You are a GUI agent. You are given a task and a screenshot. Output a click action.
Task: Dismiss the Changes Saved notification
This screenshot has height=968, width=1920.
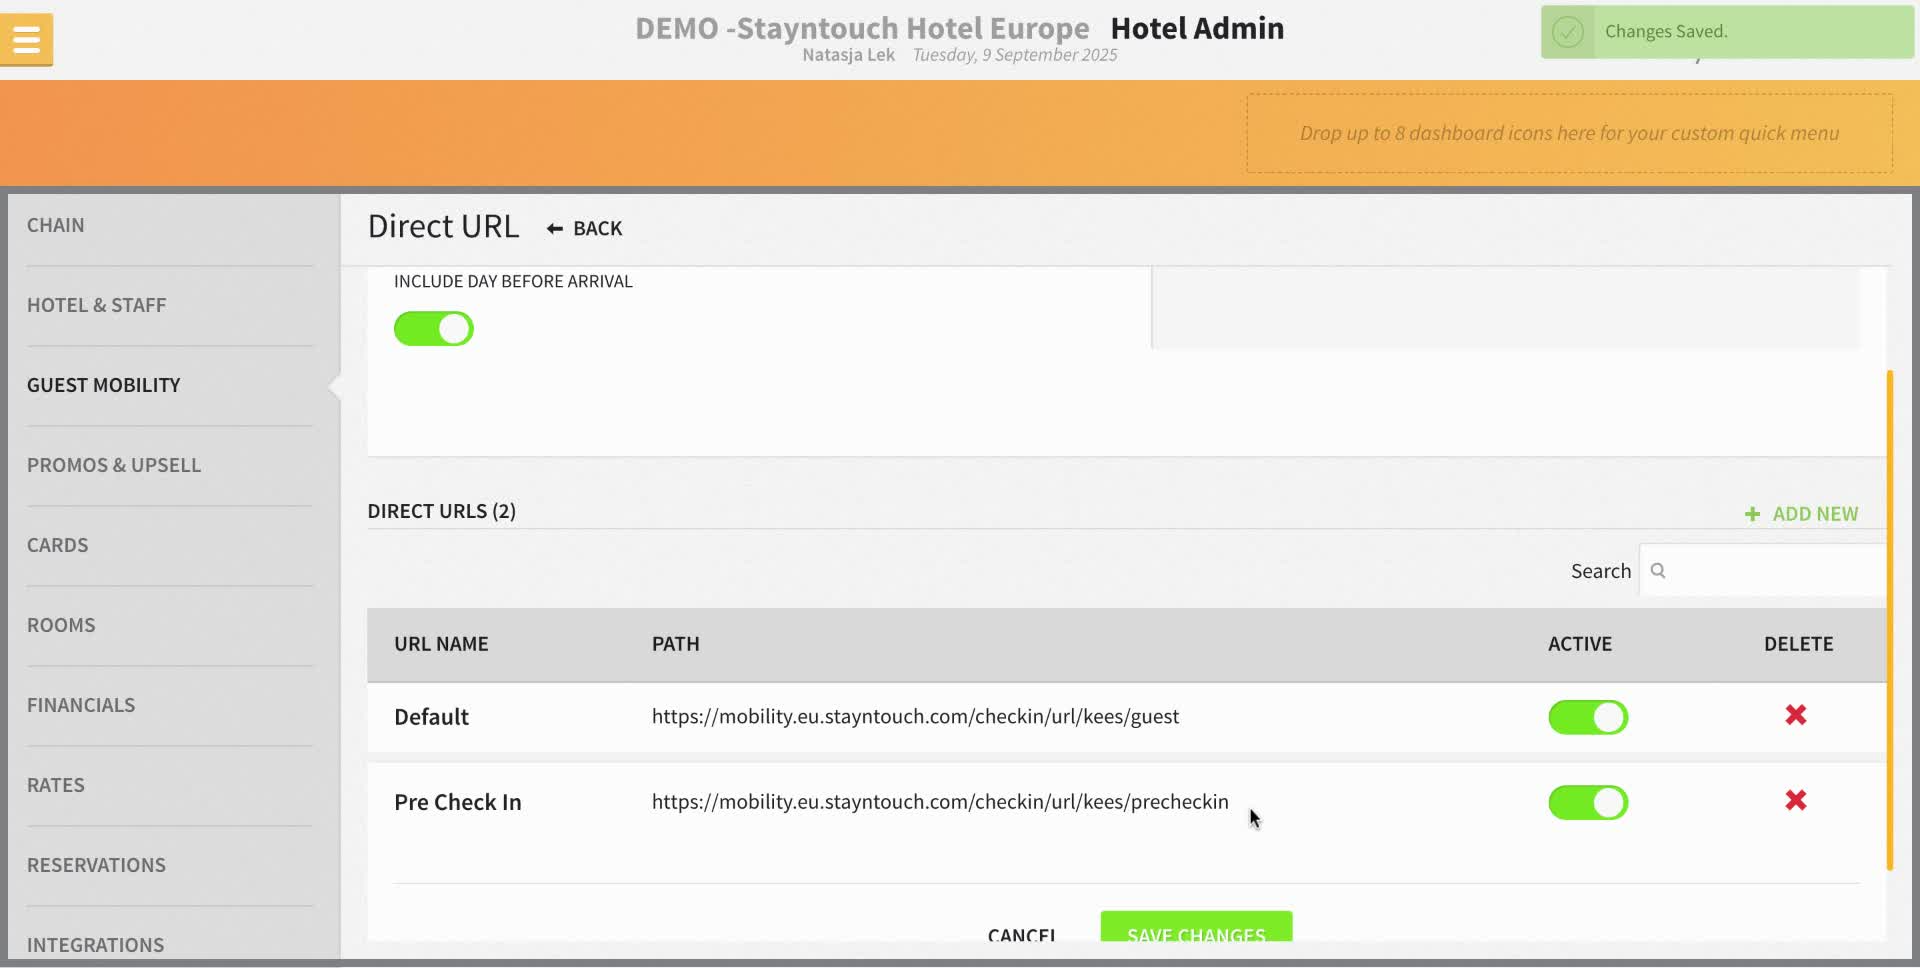pyautogui.click(x=1727, y=32)
